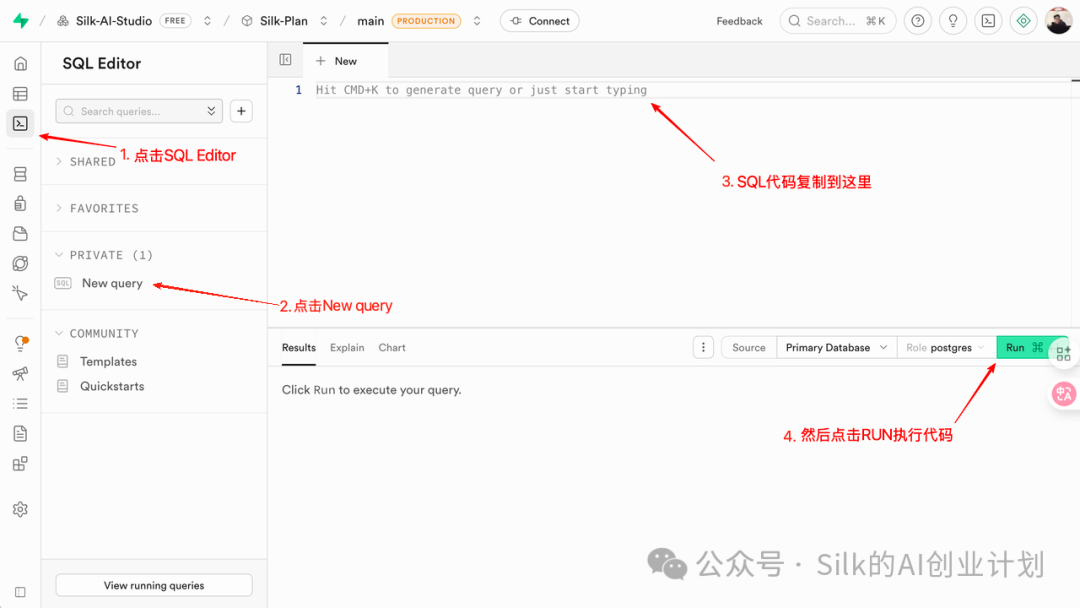Click the translate extension floating icon
The height and width of the screenshot is (608, 1080).
click(x=1064, y=394)
